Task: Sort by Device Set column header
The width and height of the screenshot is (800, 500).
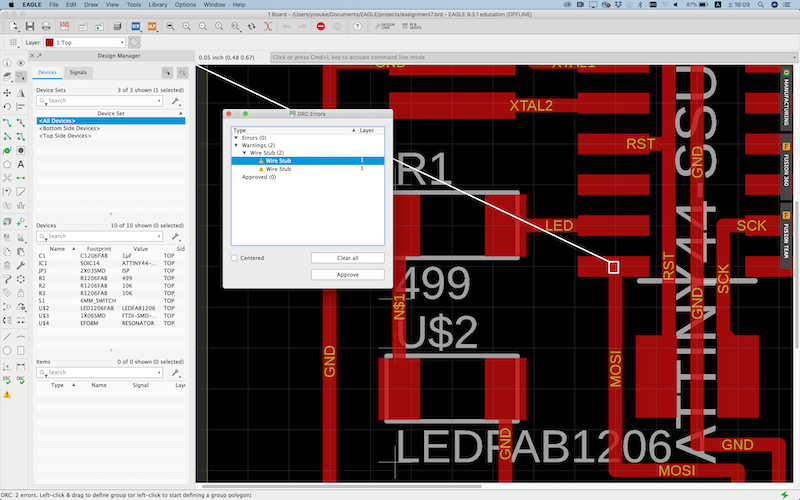Action: pyautogui.click(x=111, y=113)
